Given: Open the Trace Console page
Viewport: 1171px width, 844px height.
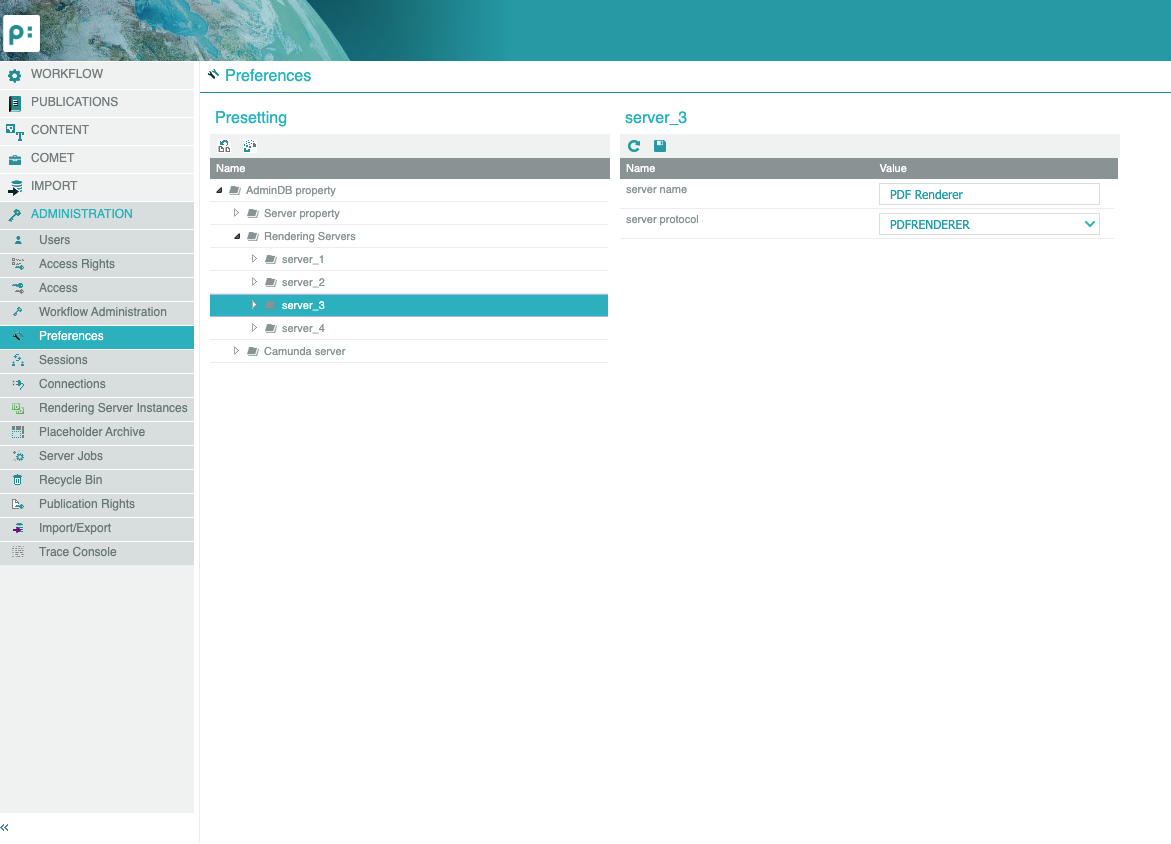Looking at the screenshot, I should [77, 552].
